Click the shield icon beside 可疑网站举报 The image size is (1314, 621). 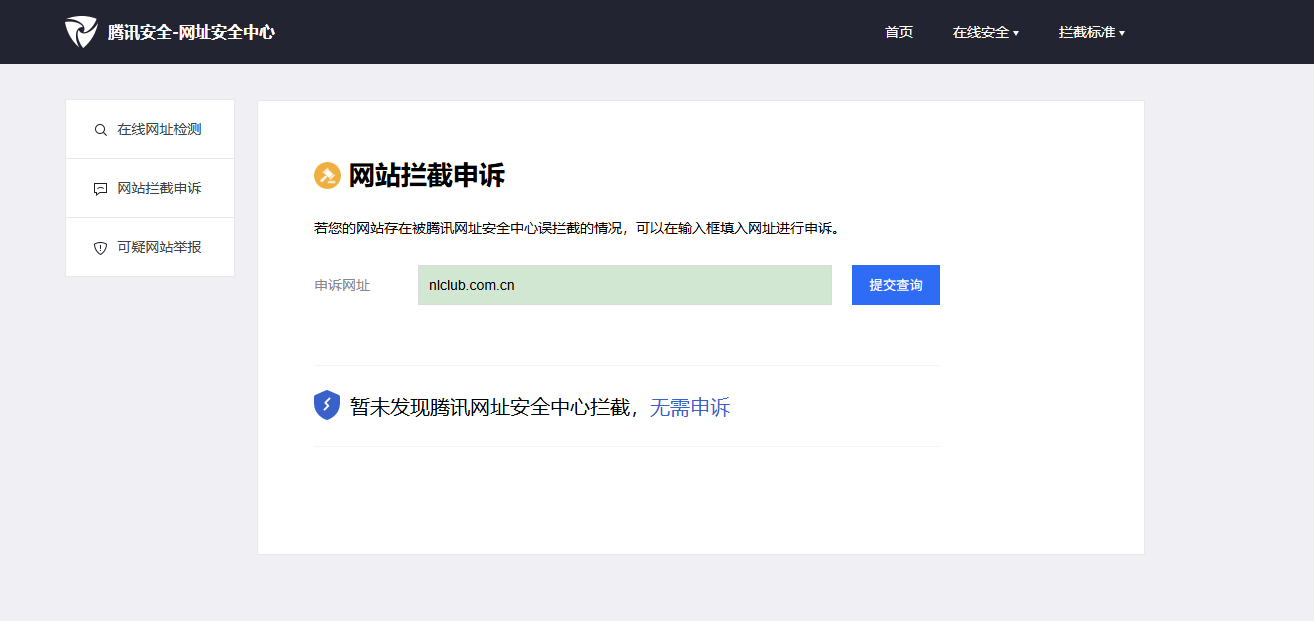point(100,248)
